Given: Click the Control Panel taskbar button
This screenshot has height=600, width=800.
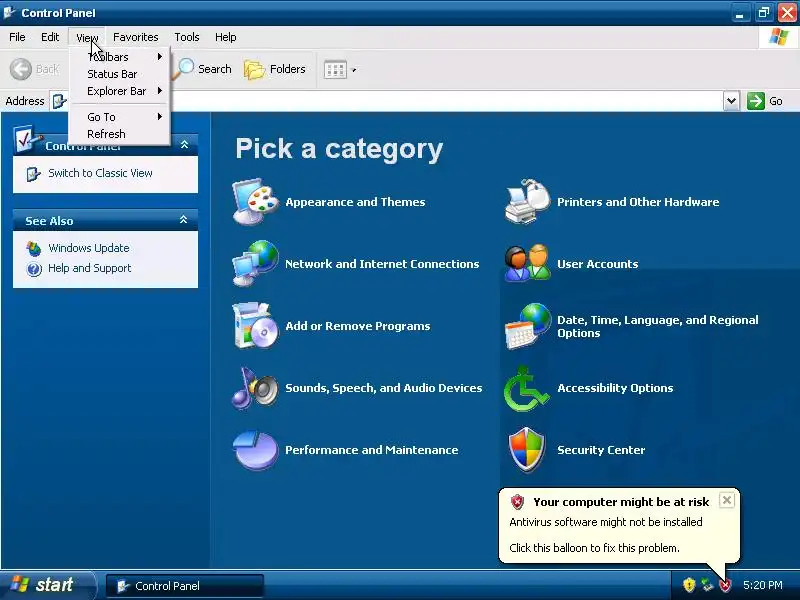Looking at the screenshot, I should tap(185, 586).
